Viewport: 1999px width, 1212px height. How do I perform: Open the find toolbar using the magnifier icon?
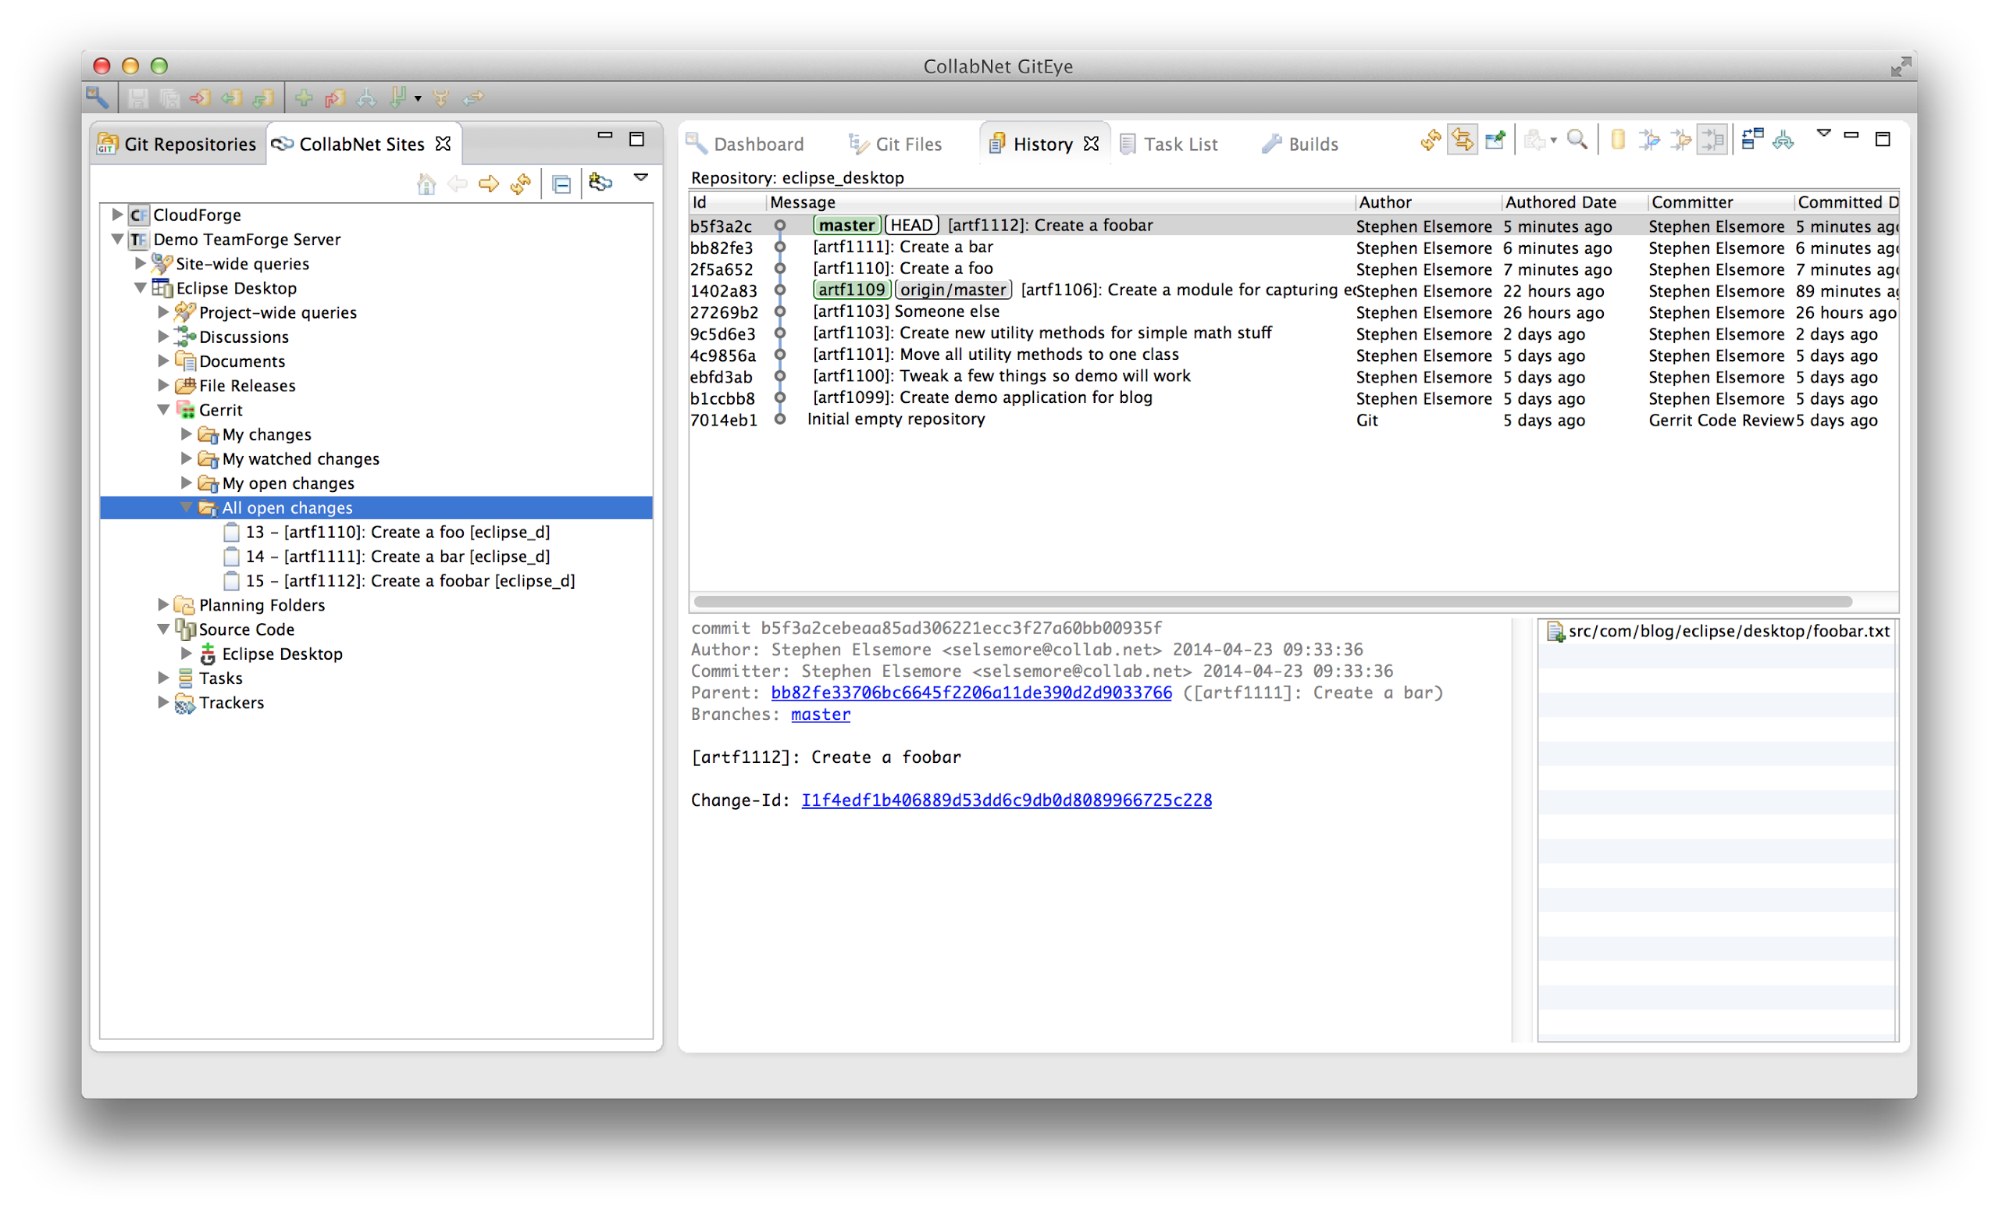[1578, 139]
